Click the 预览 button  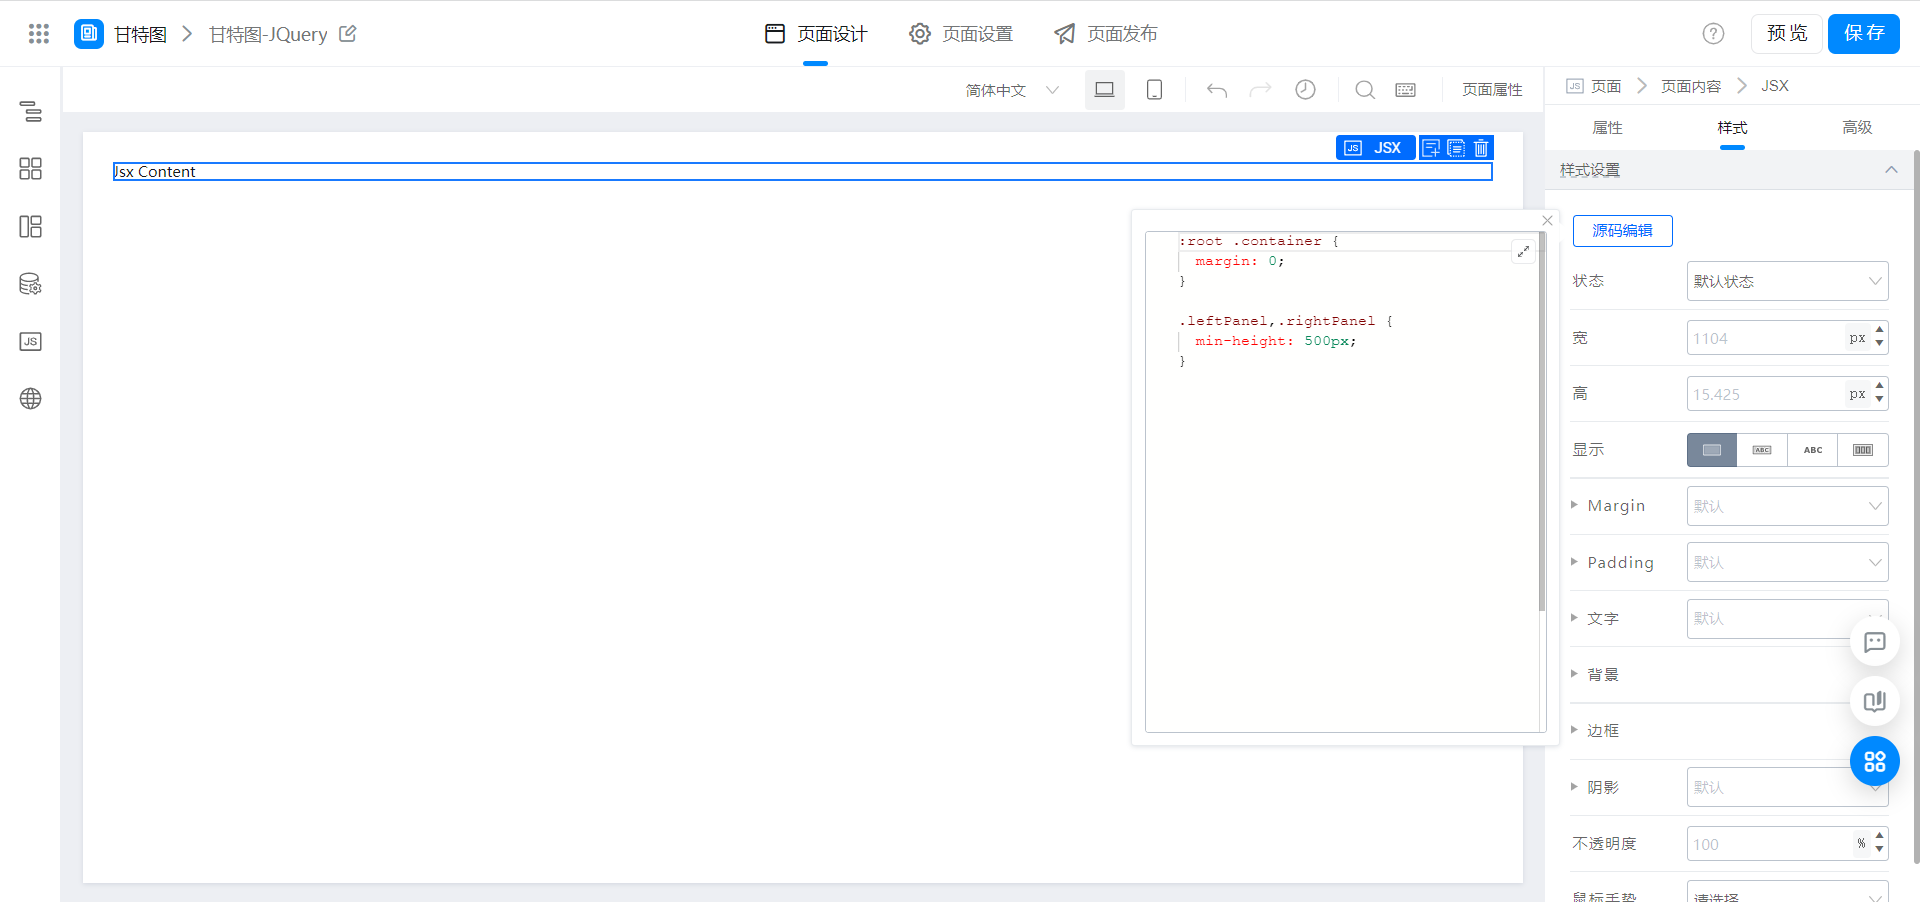1787,34
